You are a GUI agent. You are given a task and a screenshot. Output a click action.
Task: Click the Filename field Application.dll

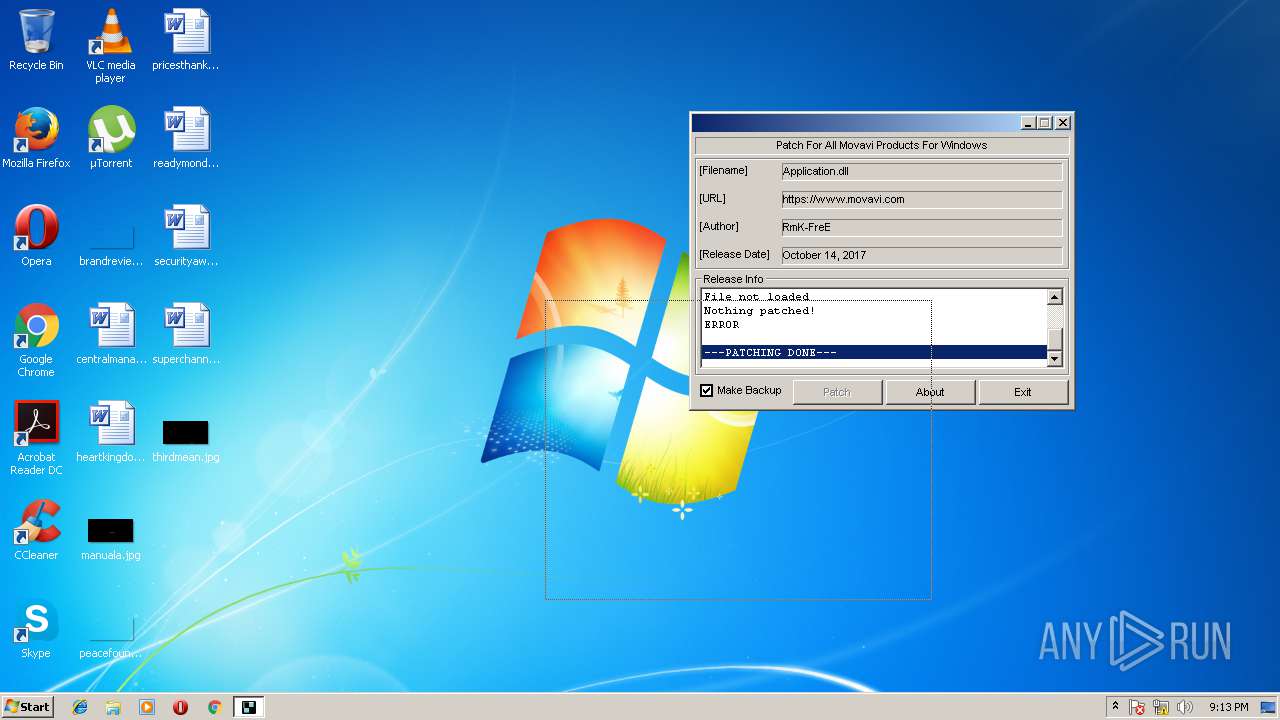point(921,171)
